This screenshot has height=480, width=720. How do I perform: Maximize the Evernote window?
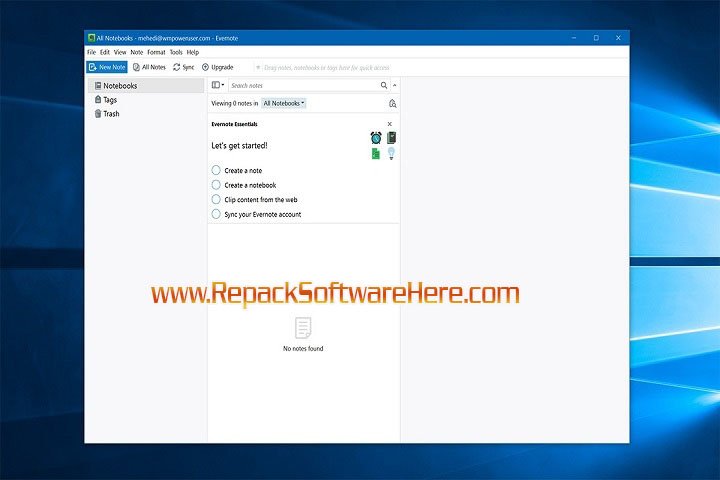click(596, 38)
